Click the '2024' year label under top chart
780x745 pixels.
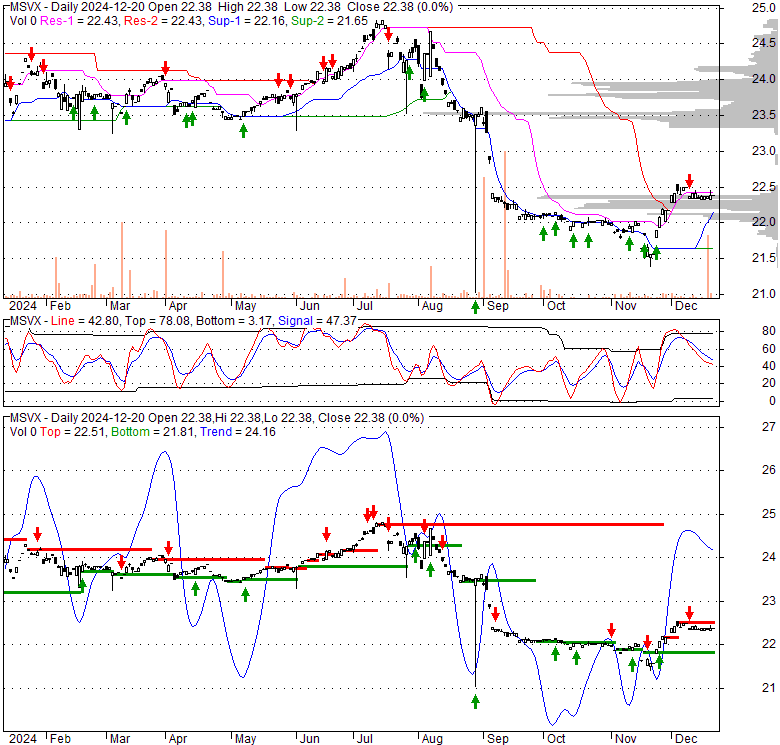click(23, 306)
